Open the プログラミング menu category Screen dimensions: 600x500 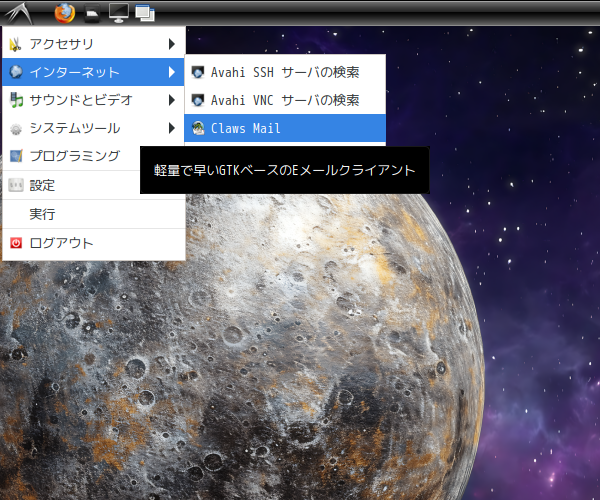click(x=71, y=156)
